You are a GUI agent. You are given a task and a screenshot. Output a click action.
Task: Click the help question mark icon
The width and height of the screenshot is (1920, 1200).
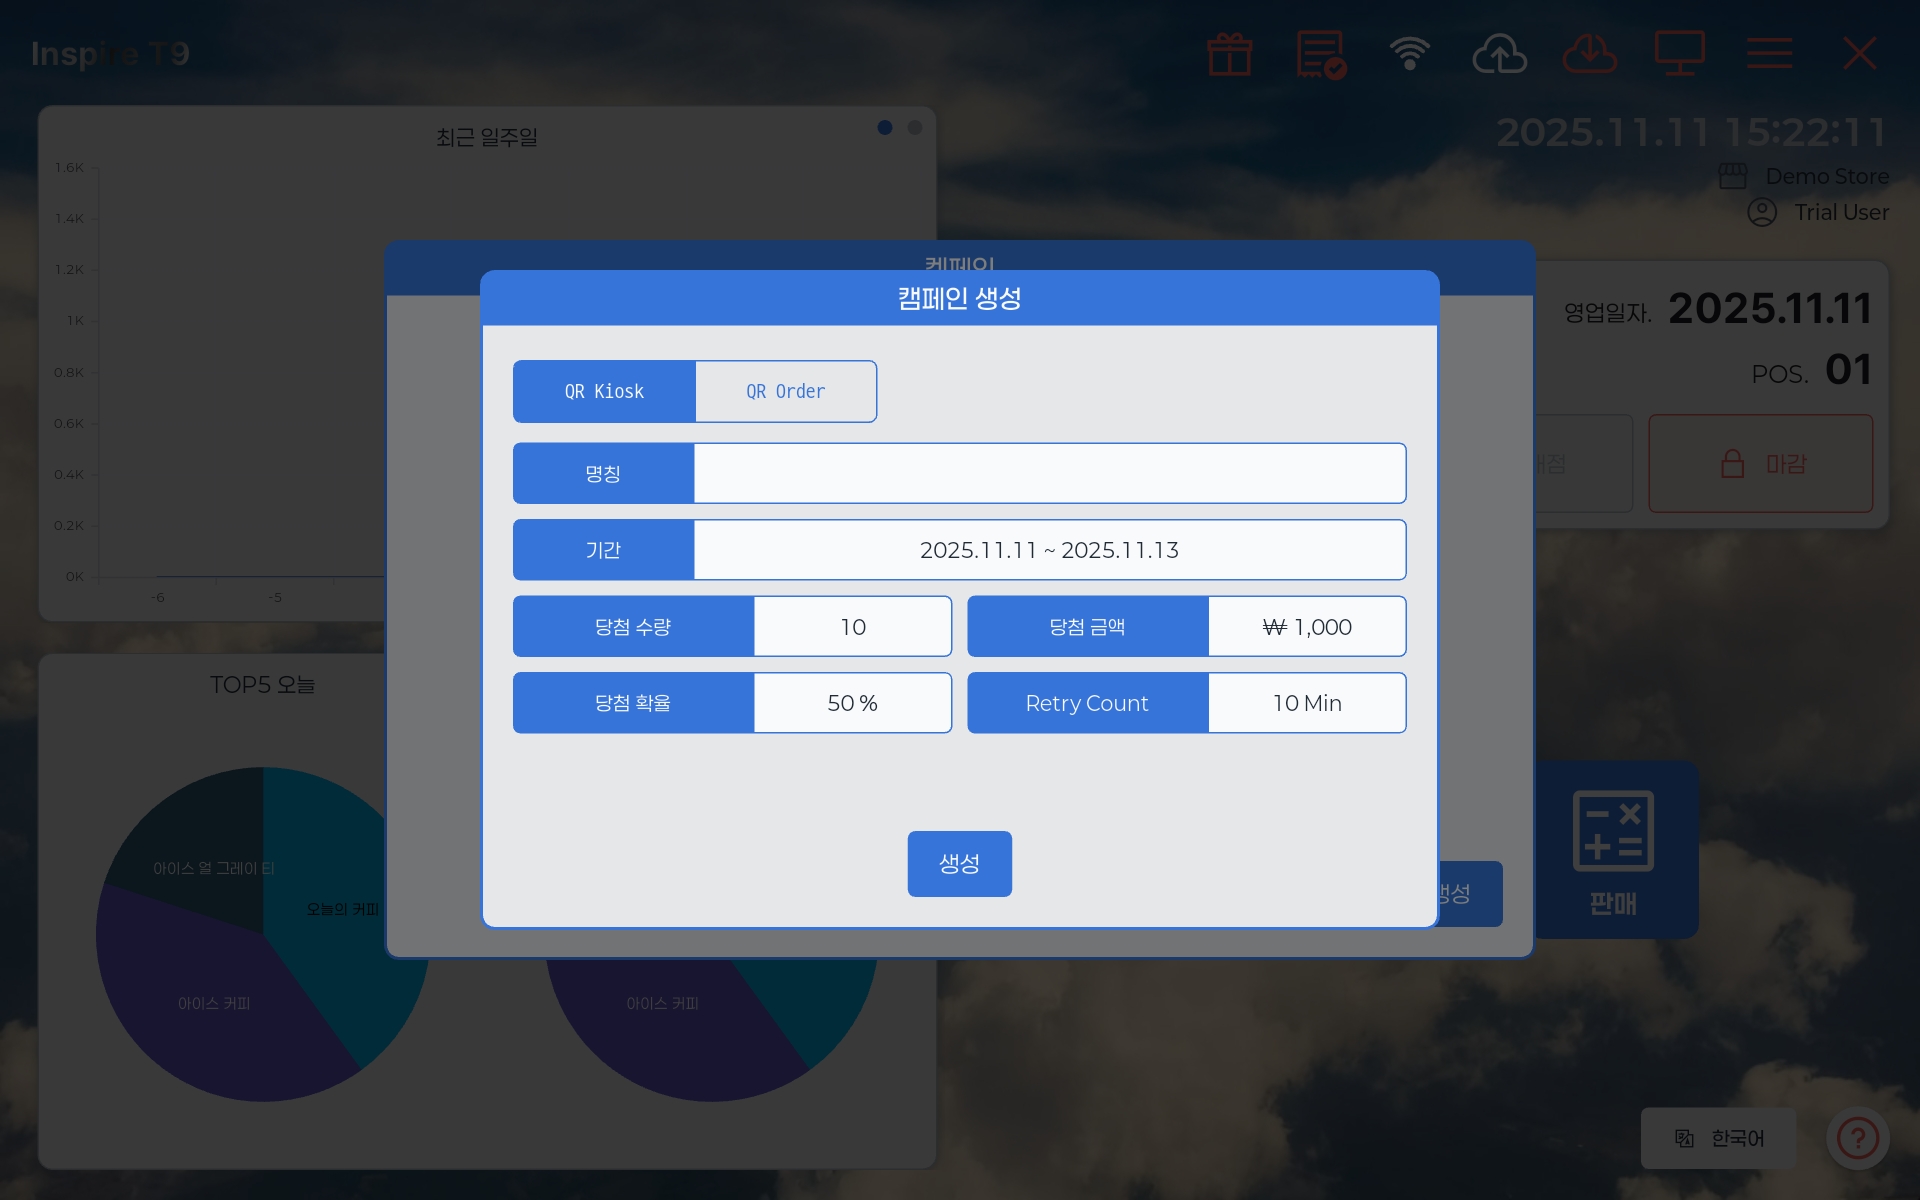coord(1857,1138)
